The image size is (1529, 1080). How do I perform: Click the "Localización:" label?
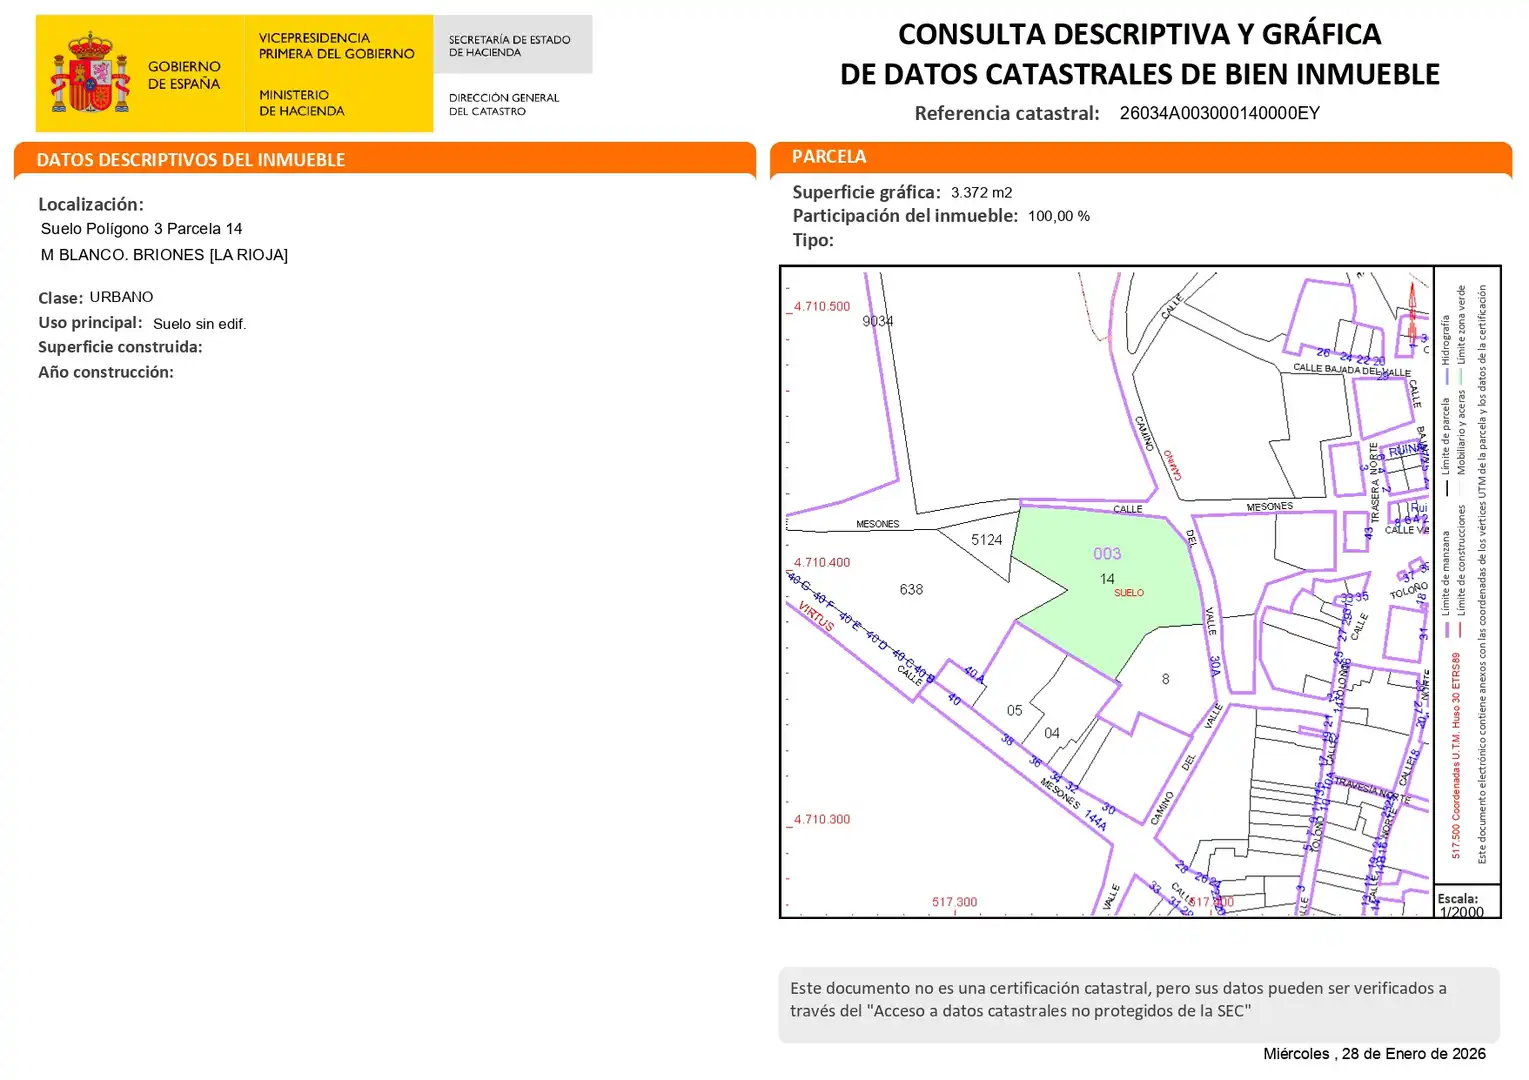91,204
